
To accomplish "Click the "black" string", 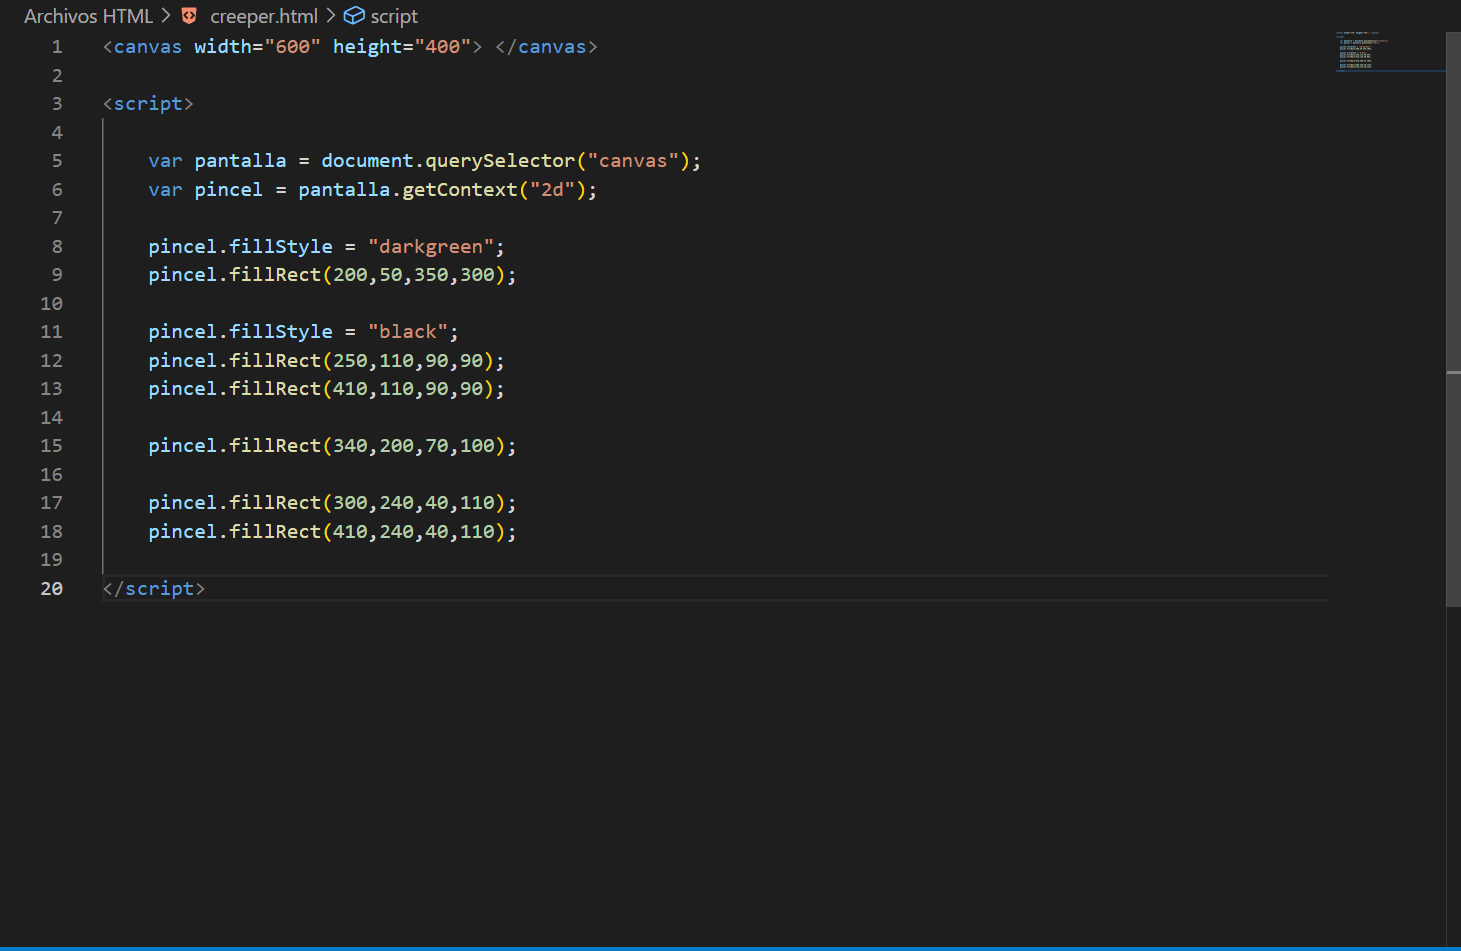I will (x=408, y=332).
